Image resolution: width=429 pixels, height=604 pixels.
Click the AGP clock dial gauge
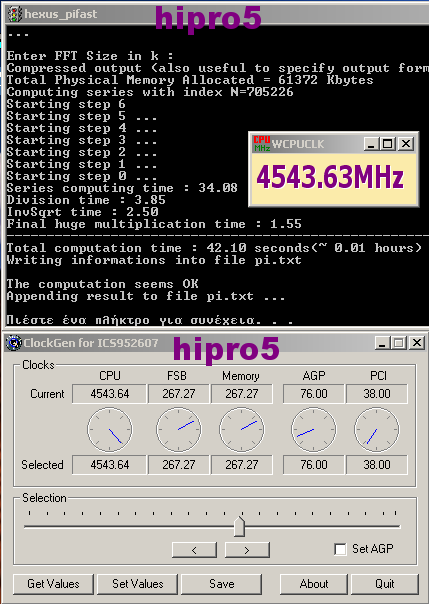[313, 430]
